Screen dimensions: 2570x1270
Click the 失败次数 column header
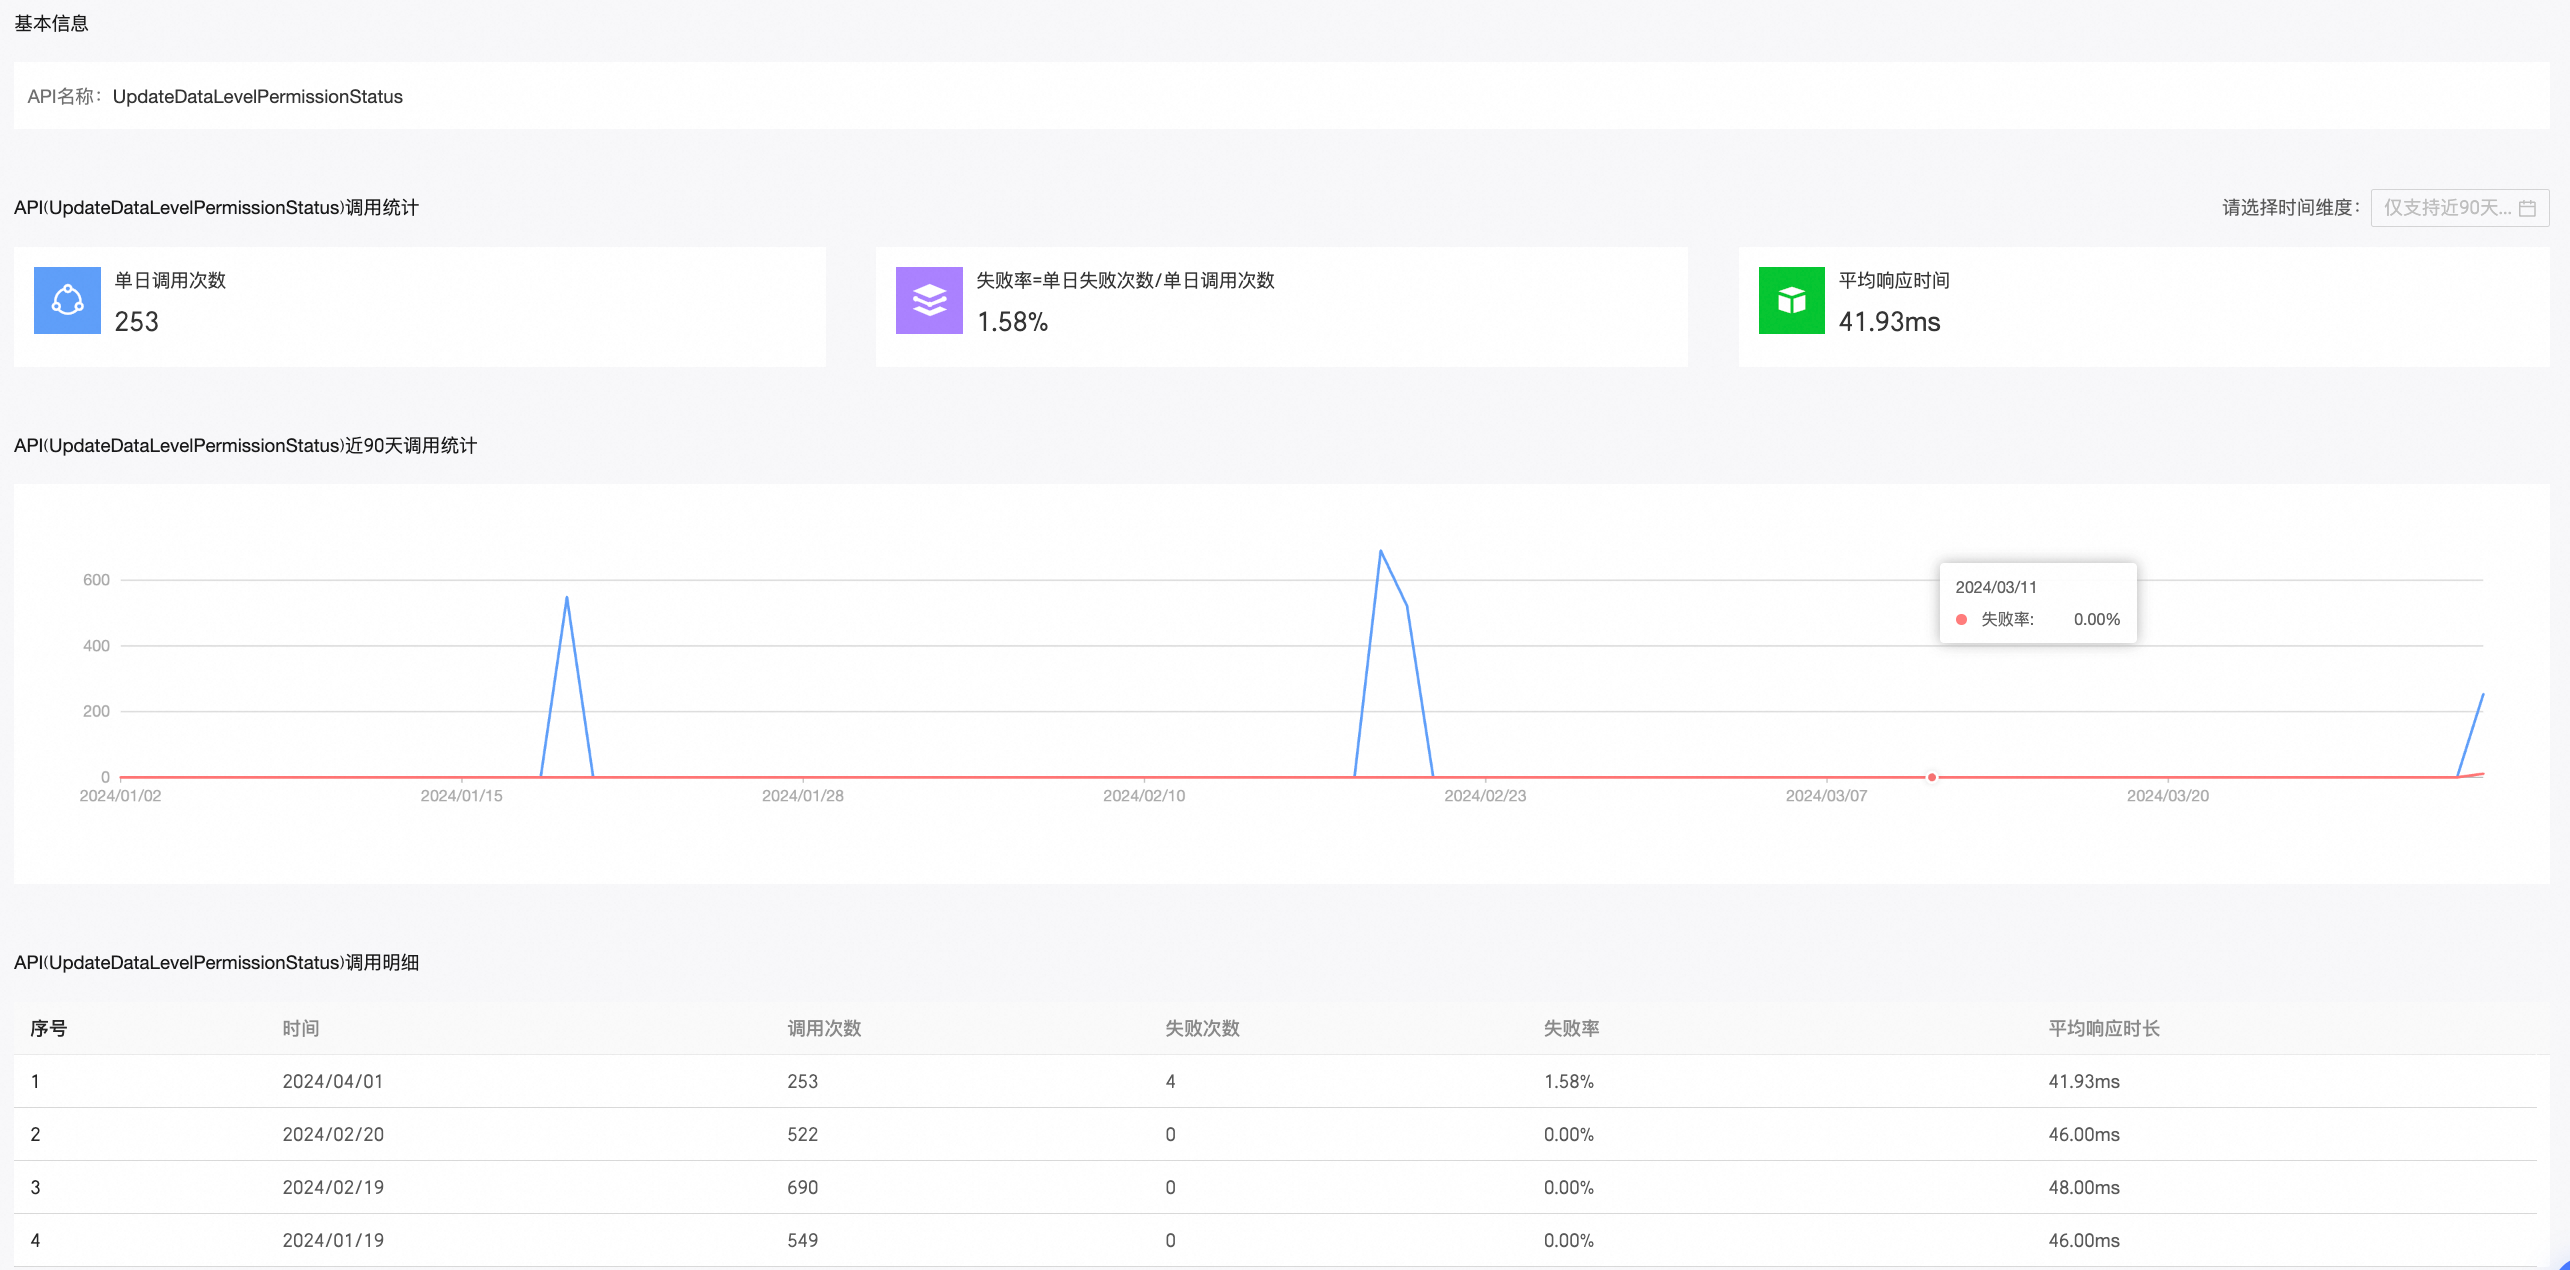(1202, 1028)
